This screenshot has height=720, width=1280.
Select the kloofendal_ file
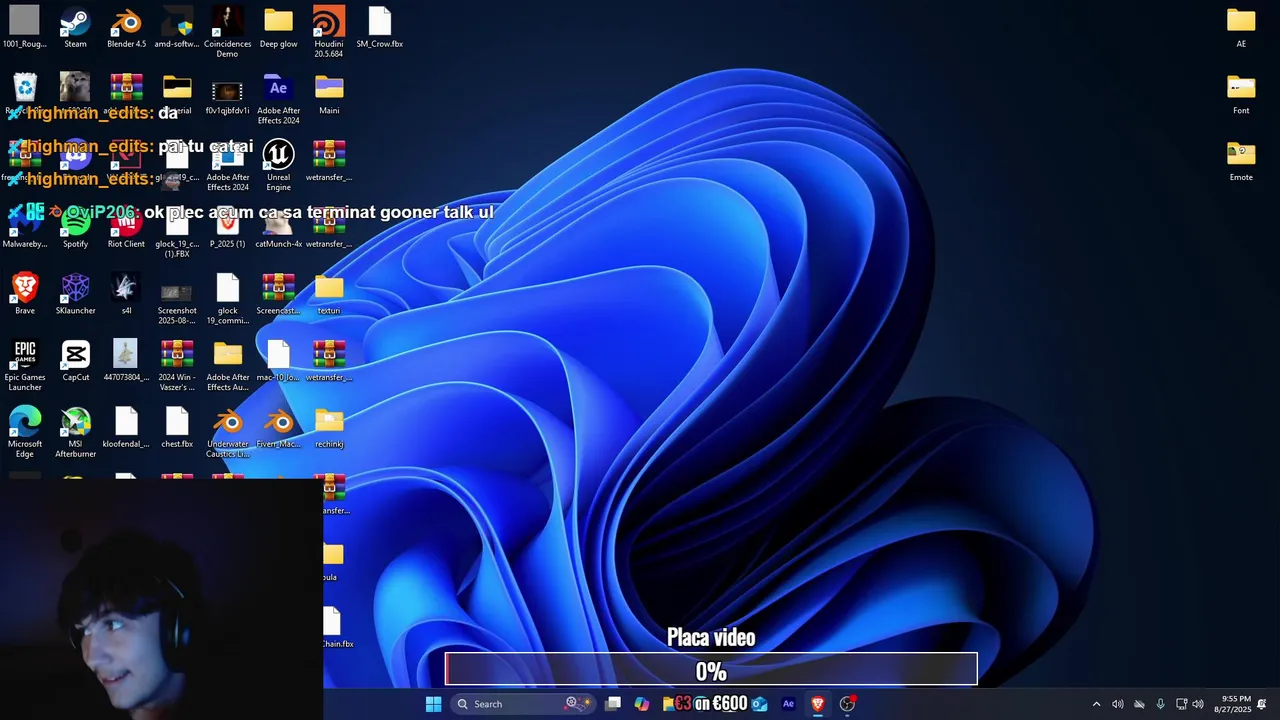click(x=126, y=428)
